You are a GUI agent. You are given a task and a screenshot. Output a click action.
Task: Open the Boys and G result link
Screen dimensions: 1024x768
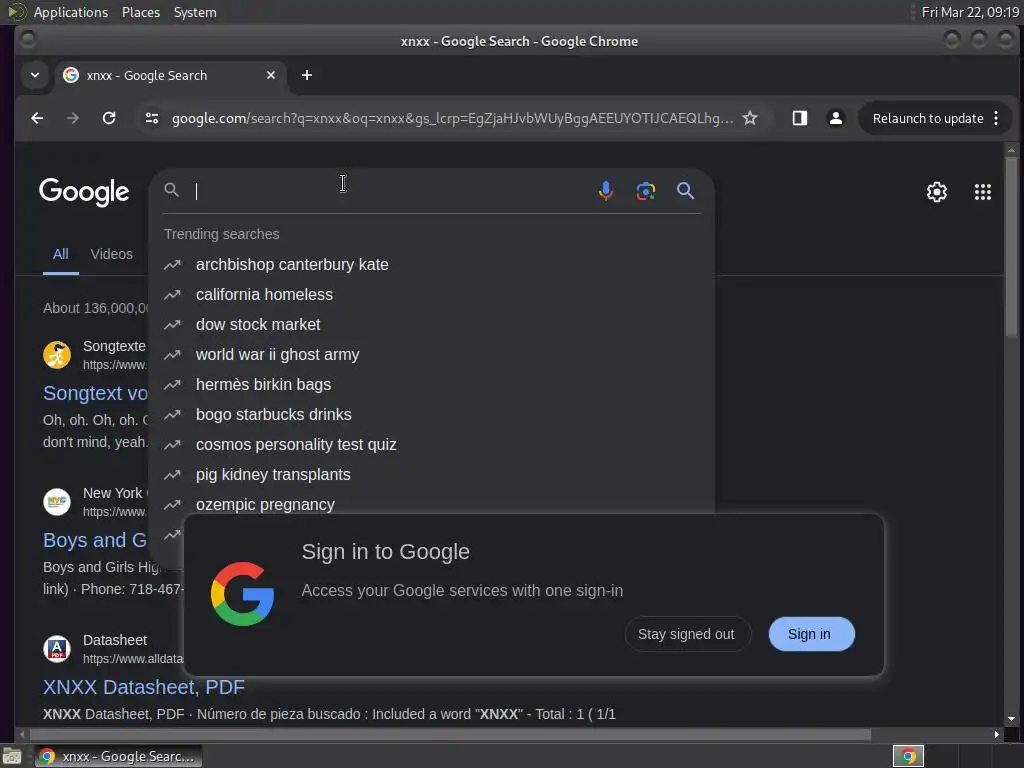pyautogui.click(x=95, y=540)
